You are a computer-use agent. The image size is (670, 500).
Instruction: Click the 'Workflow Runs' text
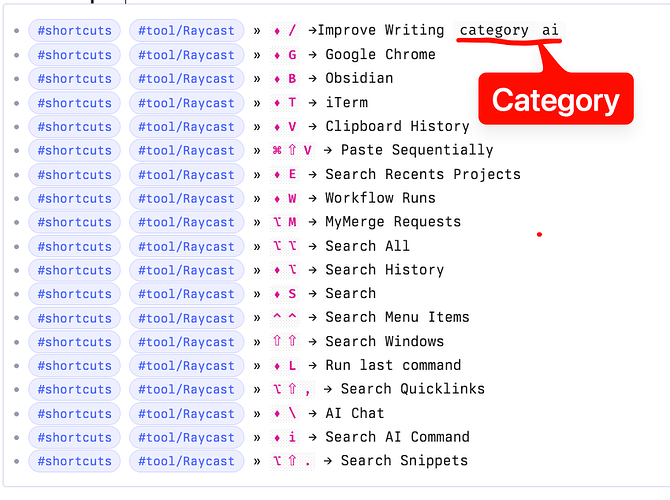pyautogui.click(x=380, y=198)
